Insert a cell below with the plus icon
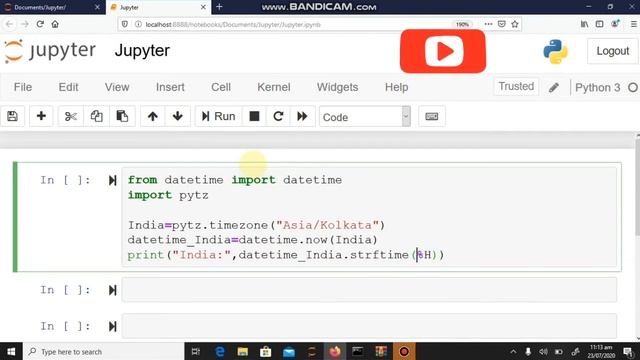The image size is (640, 360). 41,116
